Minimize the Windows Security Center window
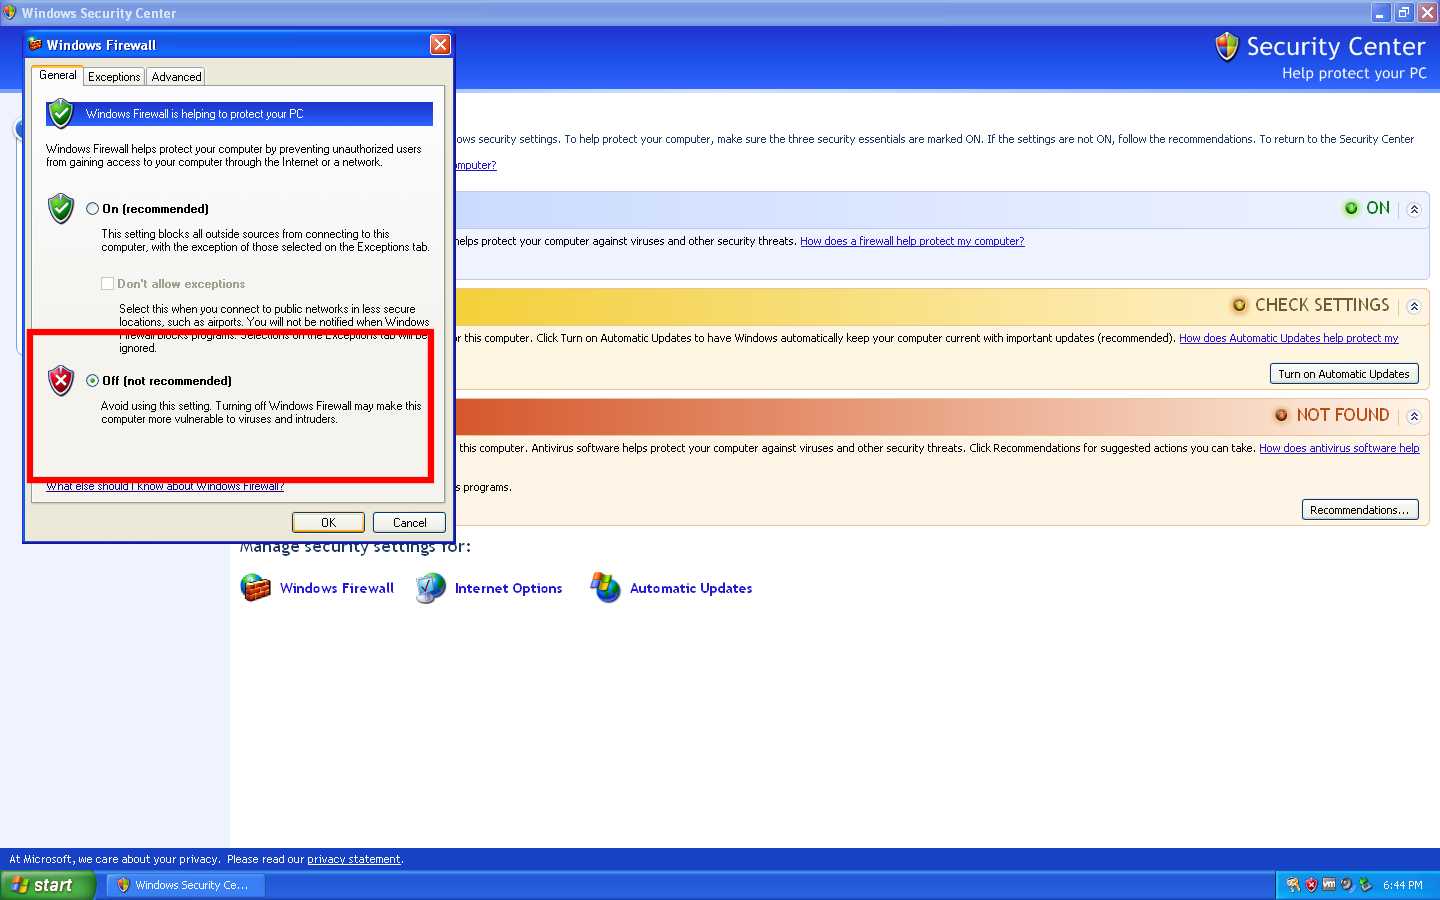Screen dimensions: 1440x900 pos(1381,13)
